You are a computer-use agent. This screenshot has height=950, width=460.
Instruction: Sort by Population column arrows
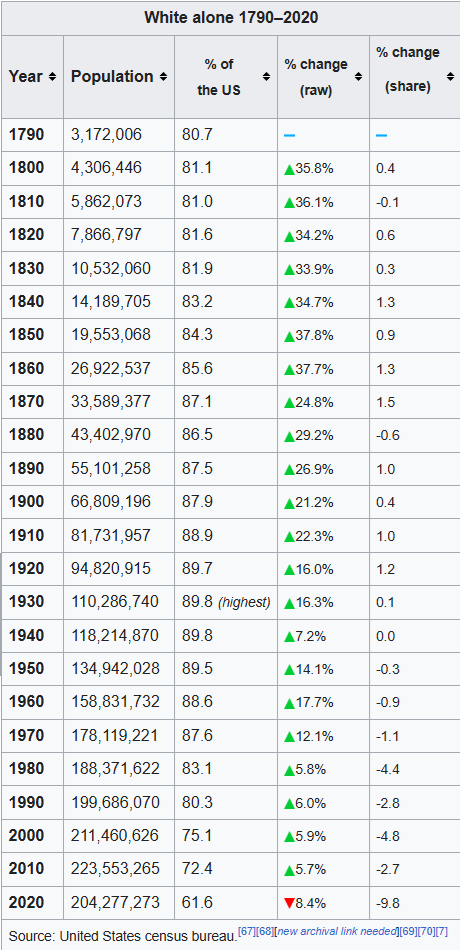coord(164,77)
